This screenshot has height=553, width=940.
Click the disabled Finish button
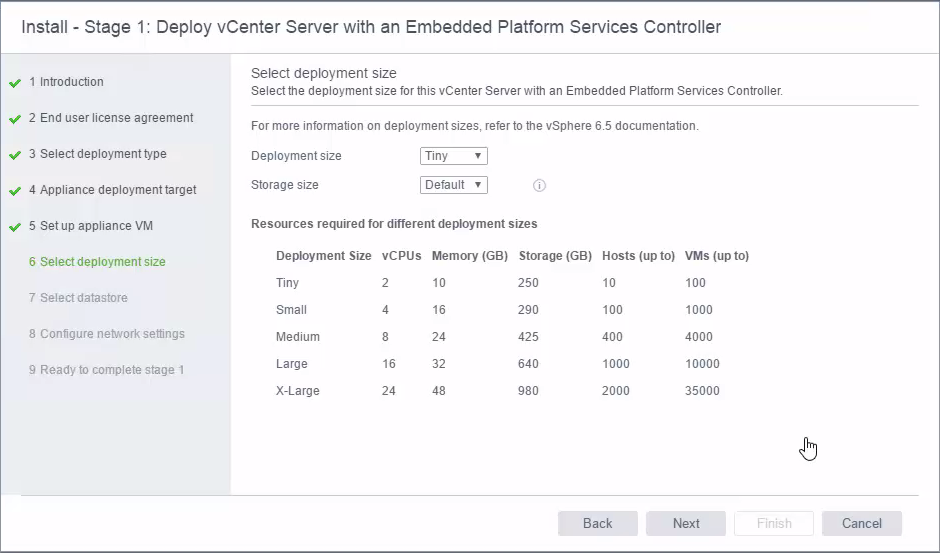pyautogui.click(x=774, y=523)
